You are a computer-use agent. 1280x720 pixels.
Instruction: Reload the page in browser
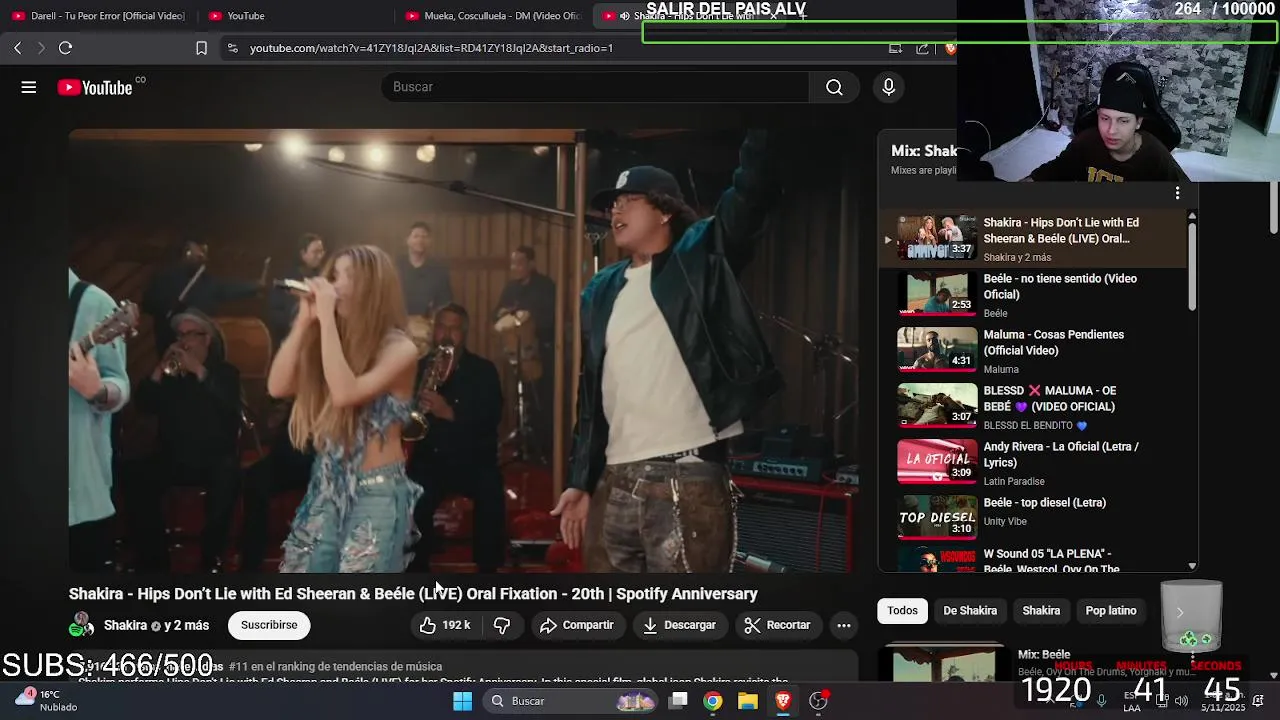65,48
